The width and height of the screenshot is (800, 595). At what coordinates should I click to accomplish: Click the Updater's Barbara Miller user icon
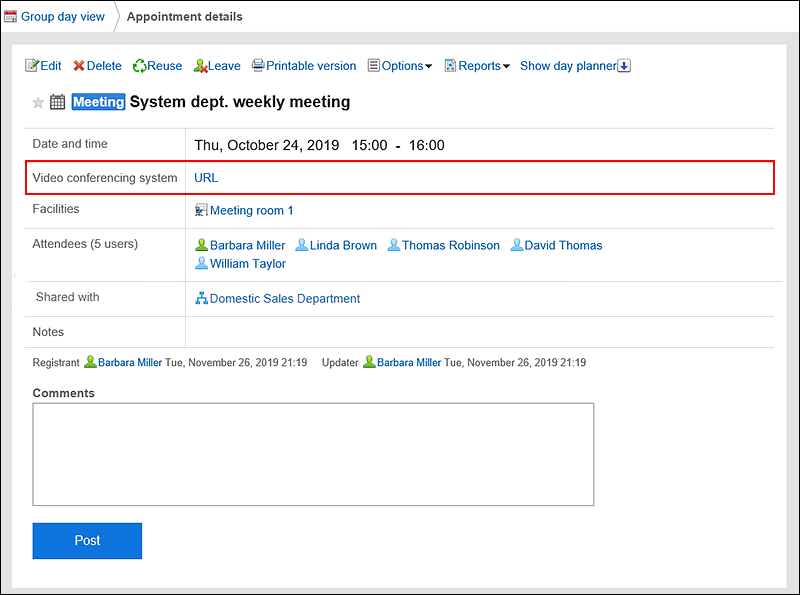tap(369, 362)
